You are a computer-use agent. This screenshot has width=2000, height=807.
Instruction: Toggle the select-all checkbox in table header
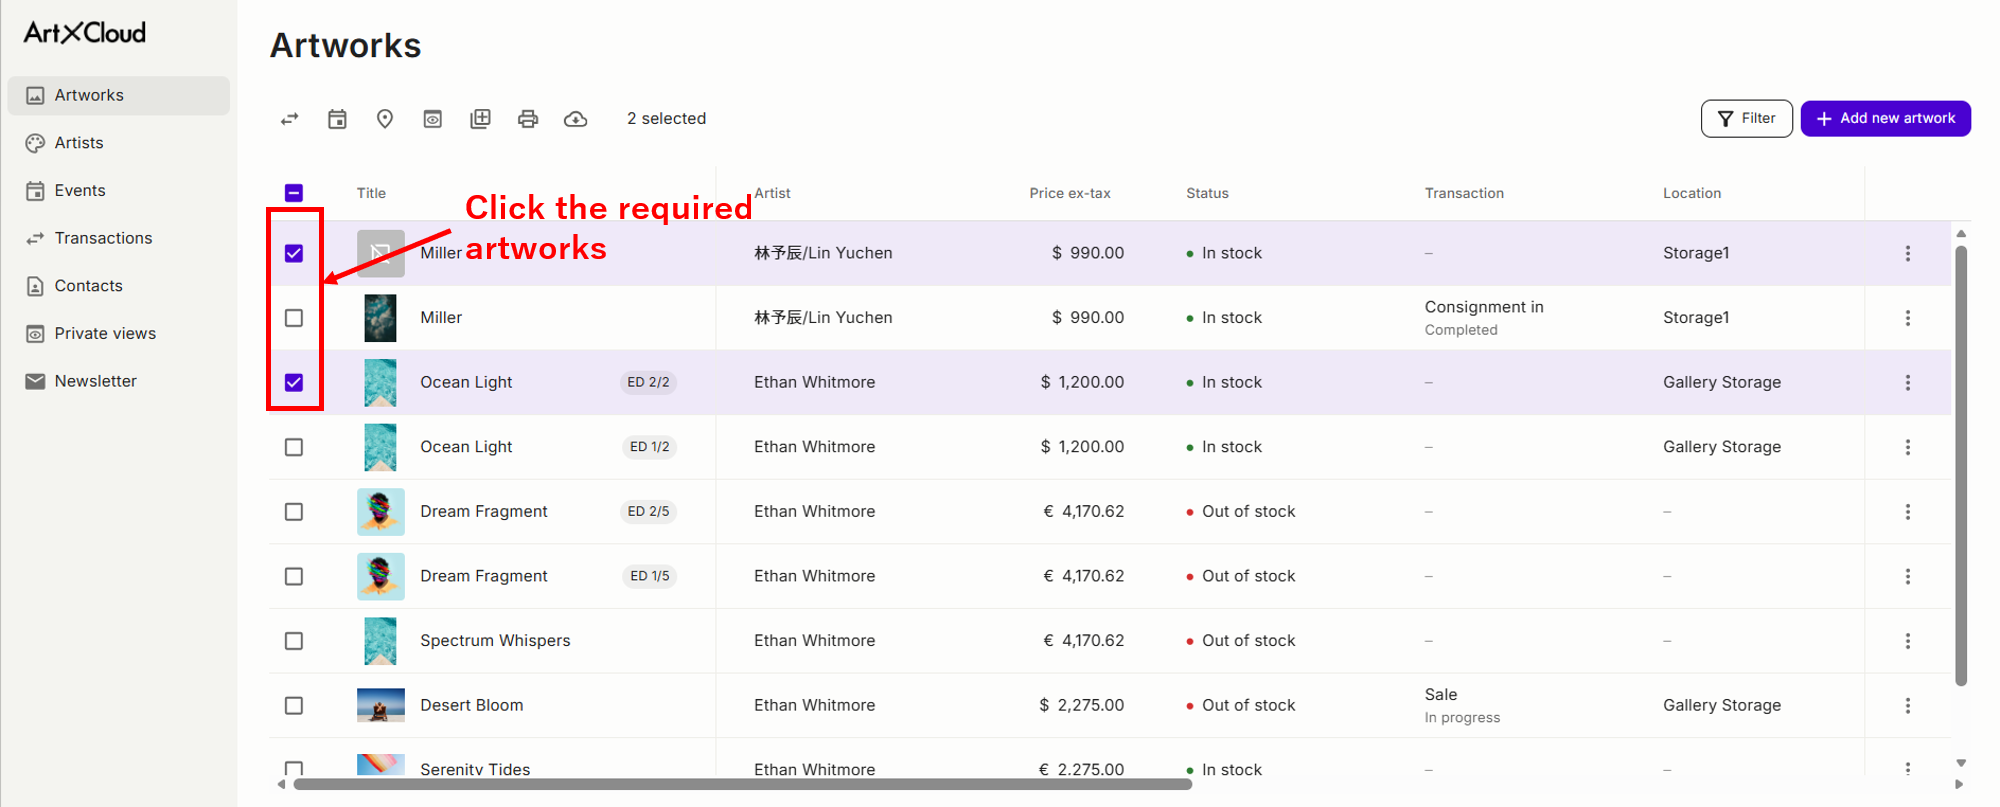[294, 193]
